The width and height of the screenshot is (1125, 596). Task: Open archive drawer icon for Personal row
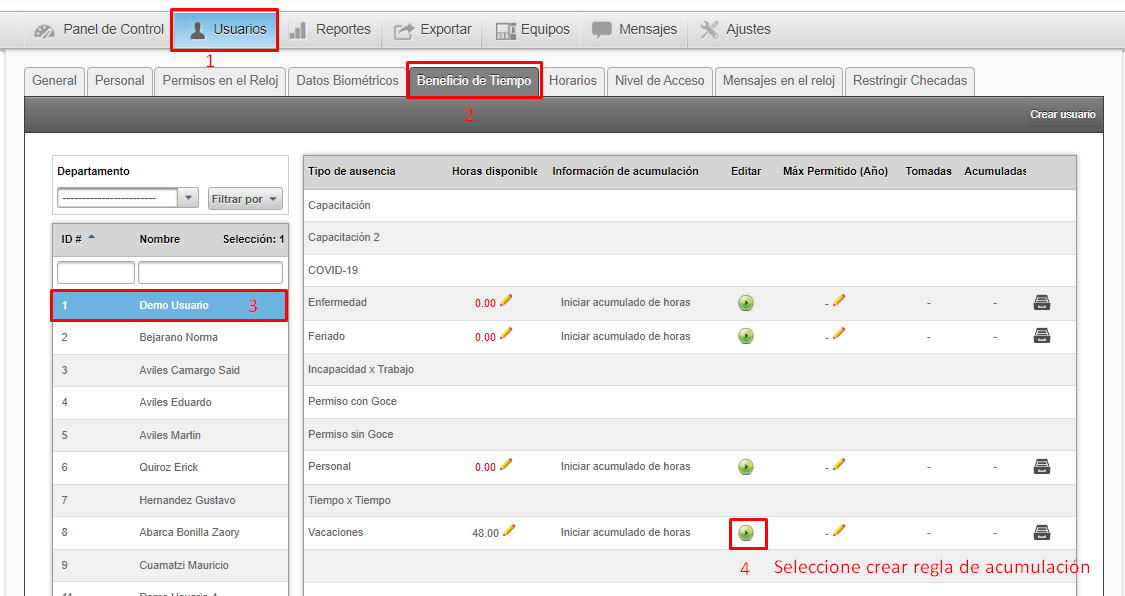(1041, 466)
